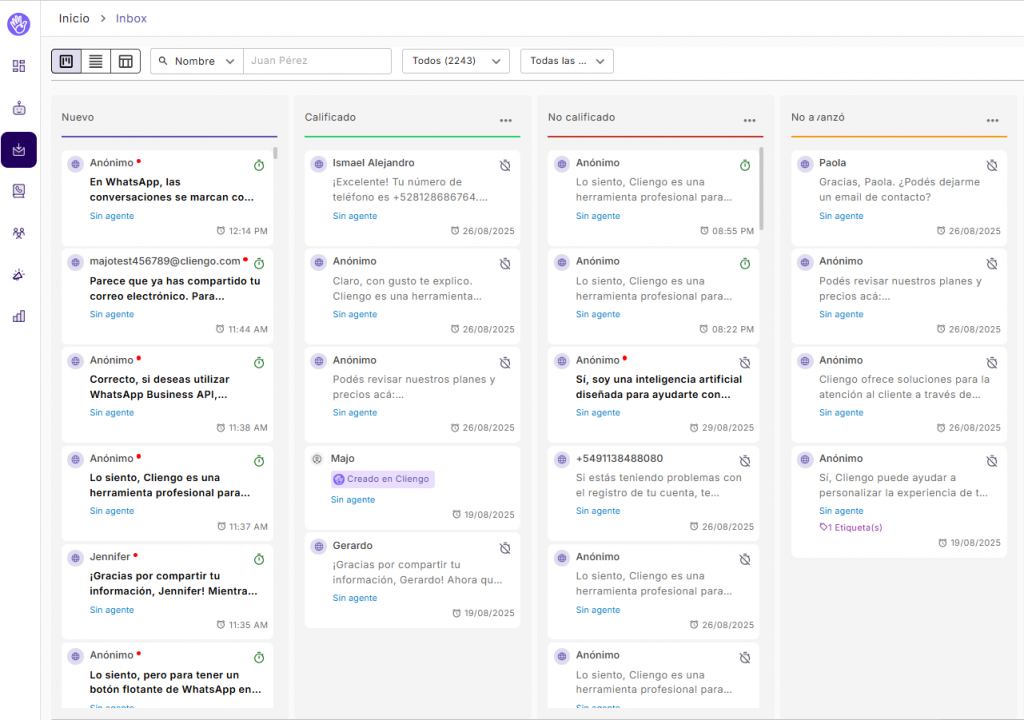Open the bar chart reports icon in sidebar

(x=19, y=316)
